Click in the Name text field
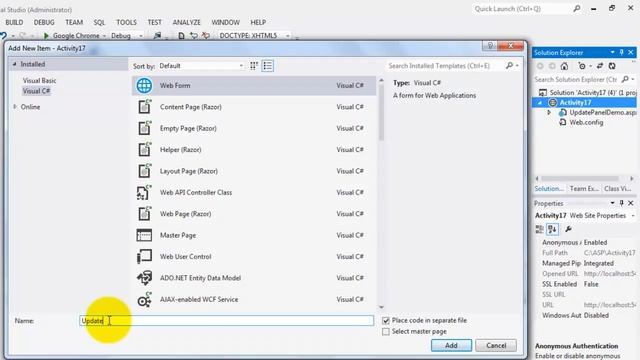The width and height of the screenshot is (640, 360). 227,321
